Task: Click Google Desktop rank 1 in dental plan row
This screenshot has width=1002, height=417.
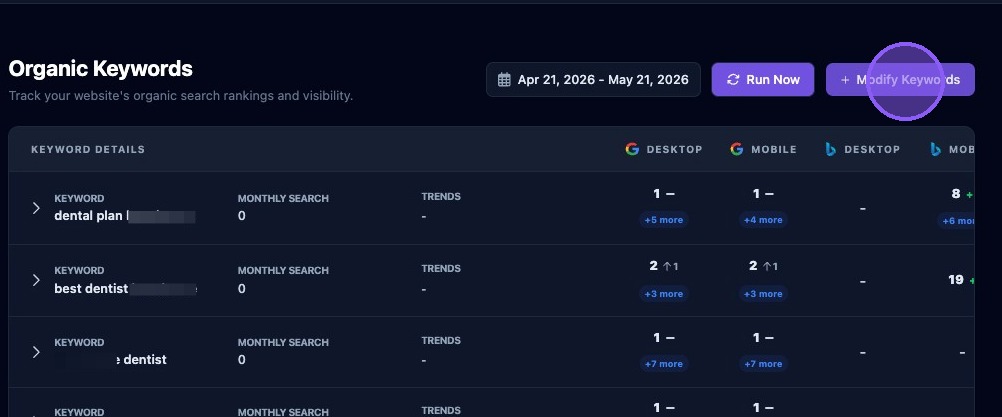Action: [656, 193]
